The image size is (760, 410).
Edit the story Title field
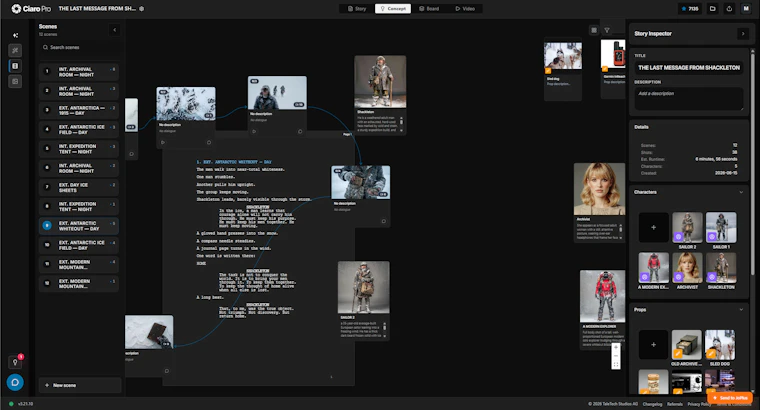point(689,68)
